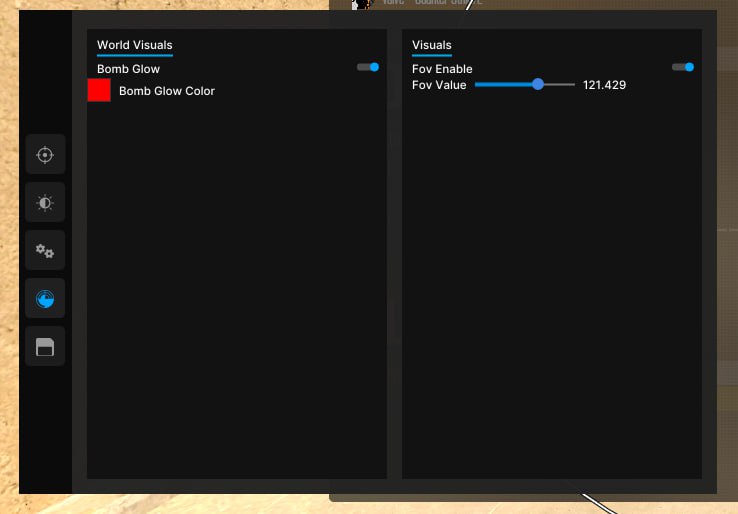Click the Fov Value label
Screen dimensions: 738x514
439,85
